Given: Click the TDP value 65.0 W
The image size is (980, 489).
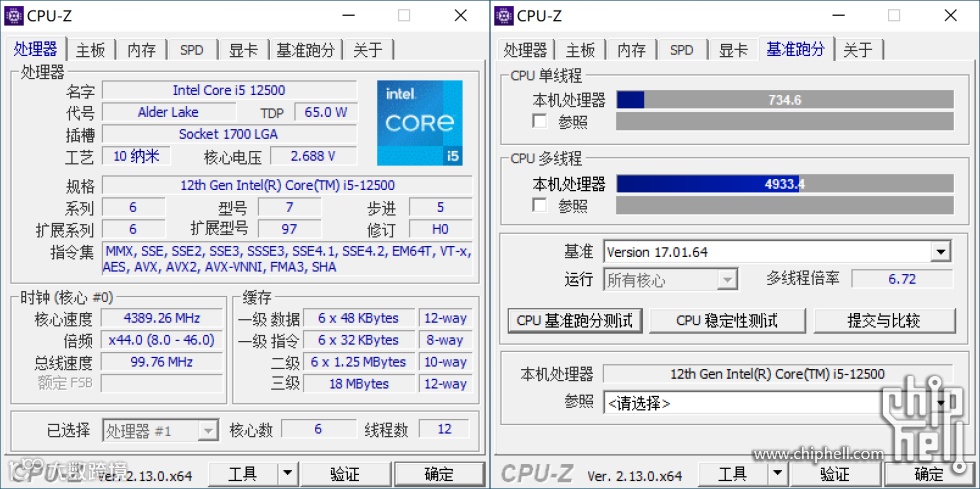Looking at the screenshot, I should click(326, 113).
